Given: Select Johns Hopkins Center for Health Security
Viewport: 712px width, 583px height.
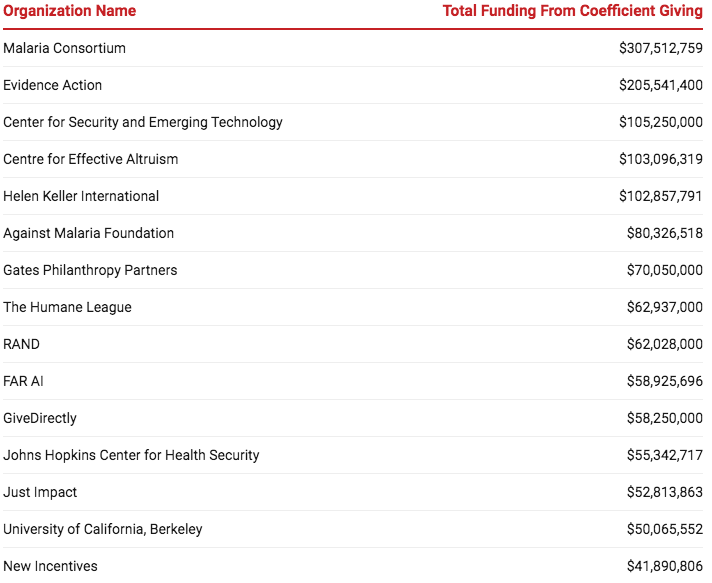Looking at the screenshot, I should [131, 455].
